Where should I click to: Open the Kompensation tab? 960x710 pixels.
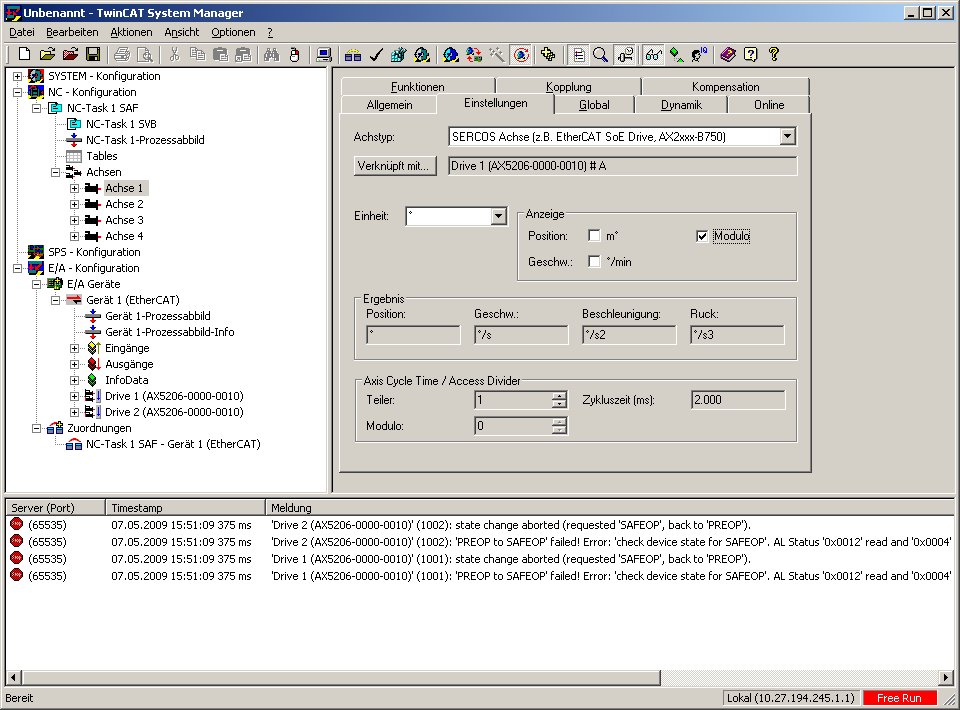(x=726, y=86)
